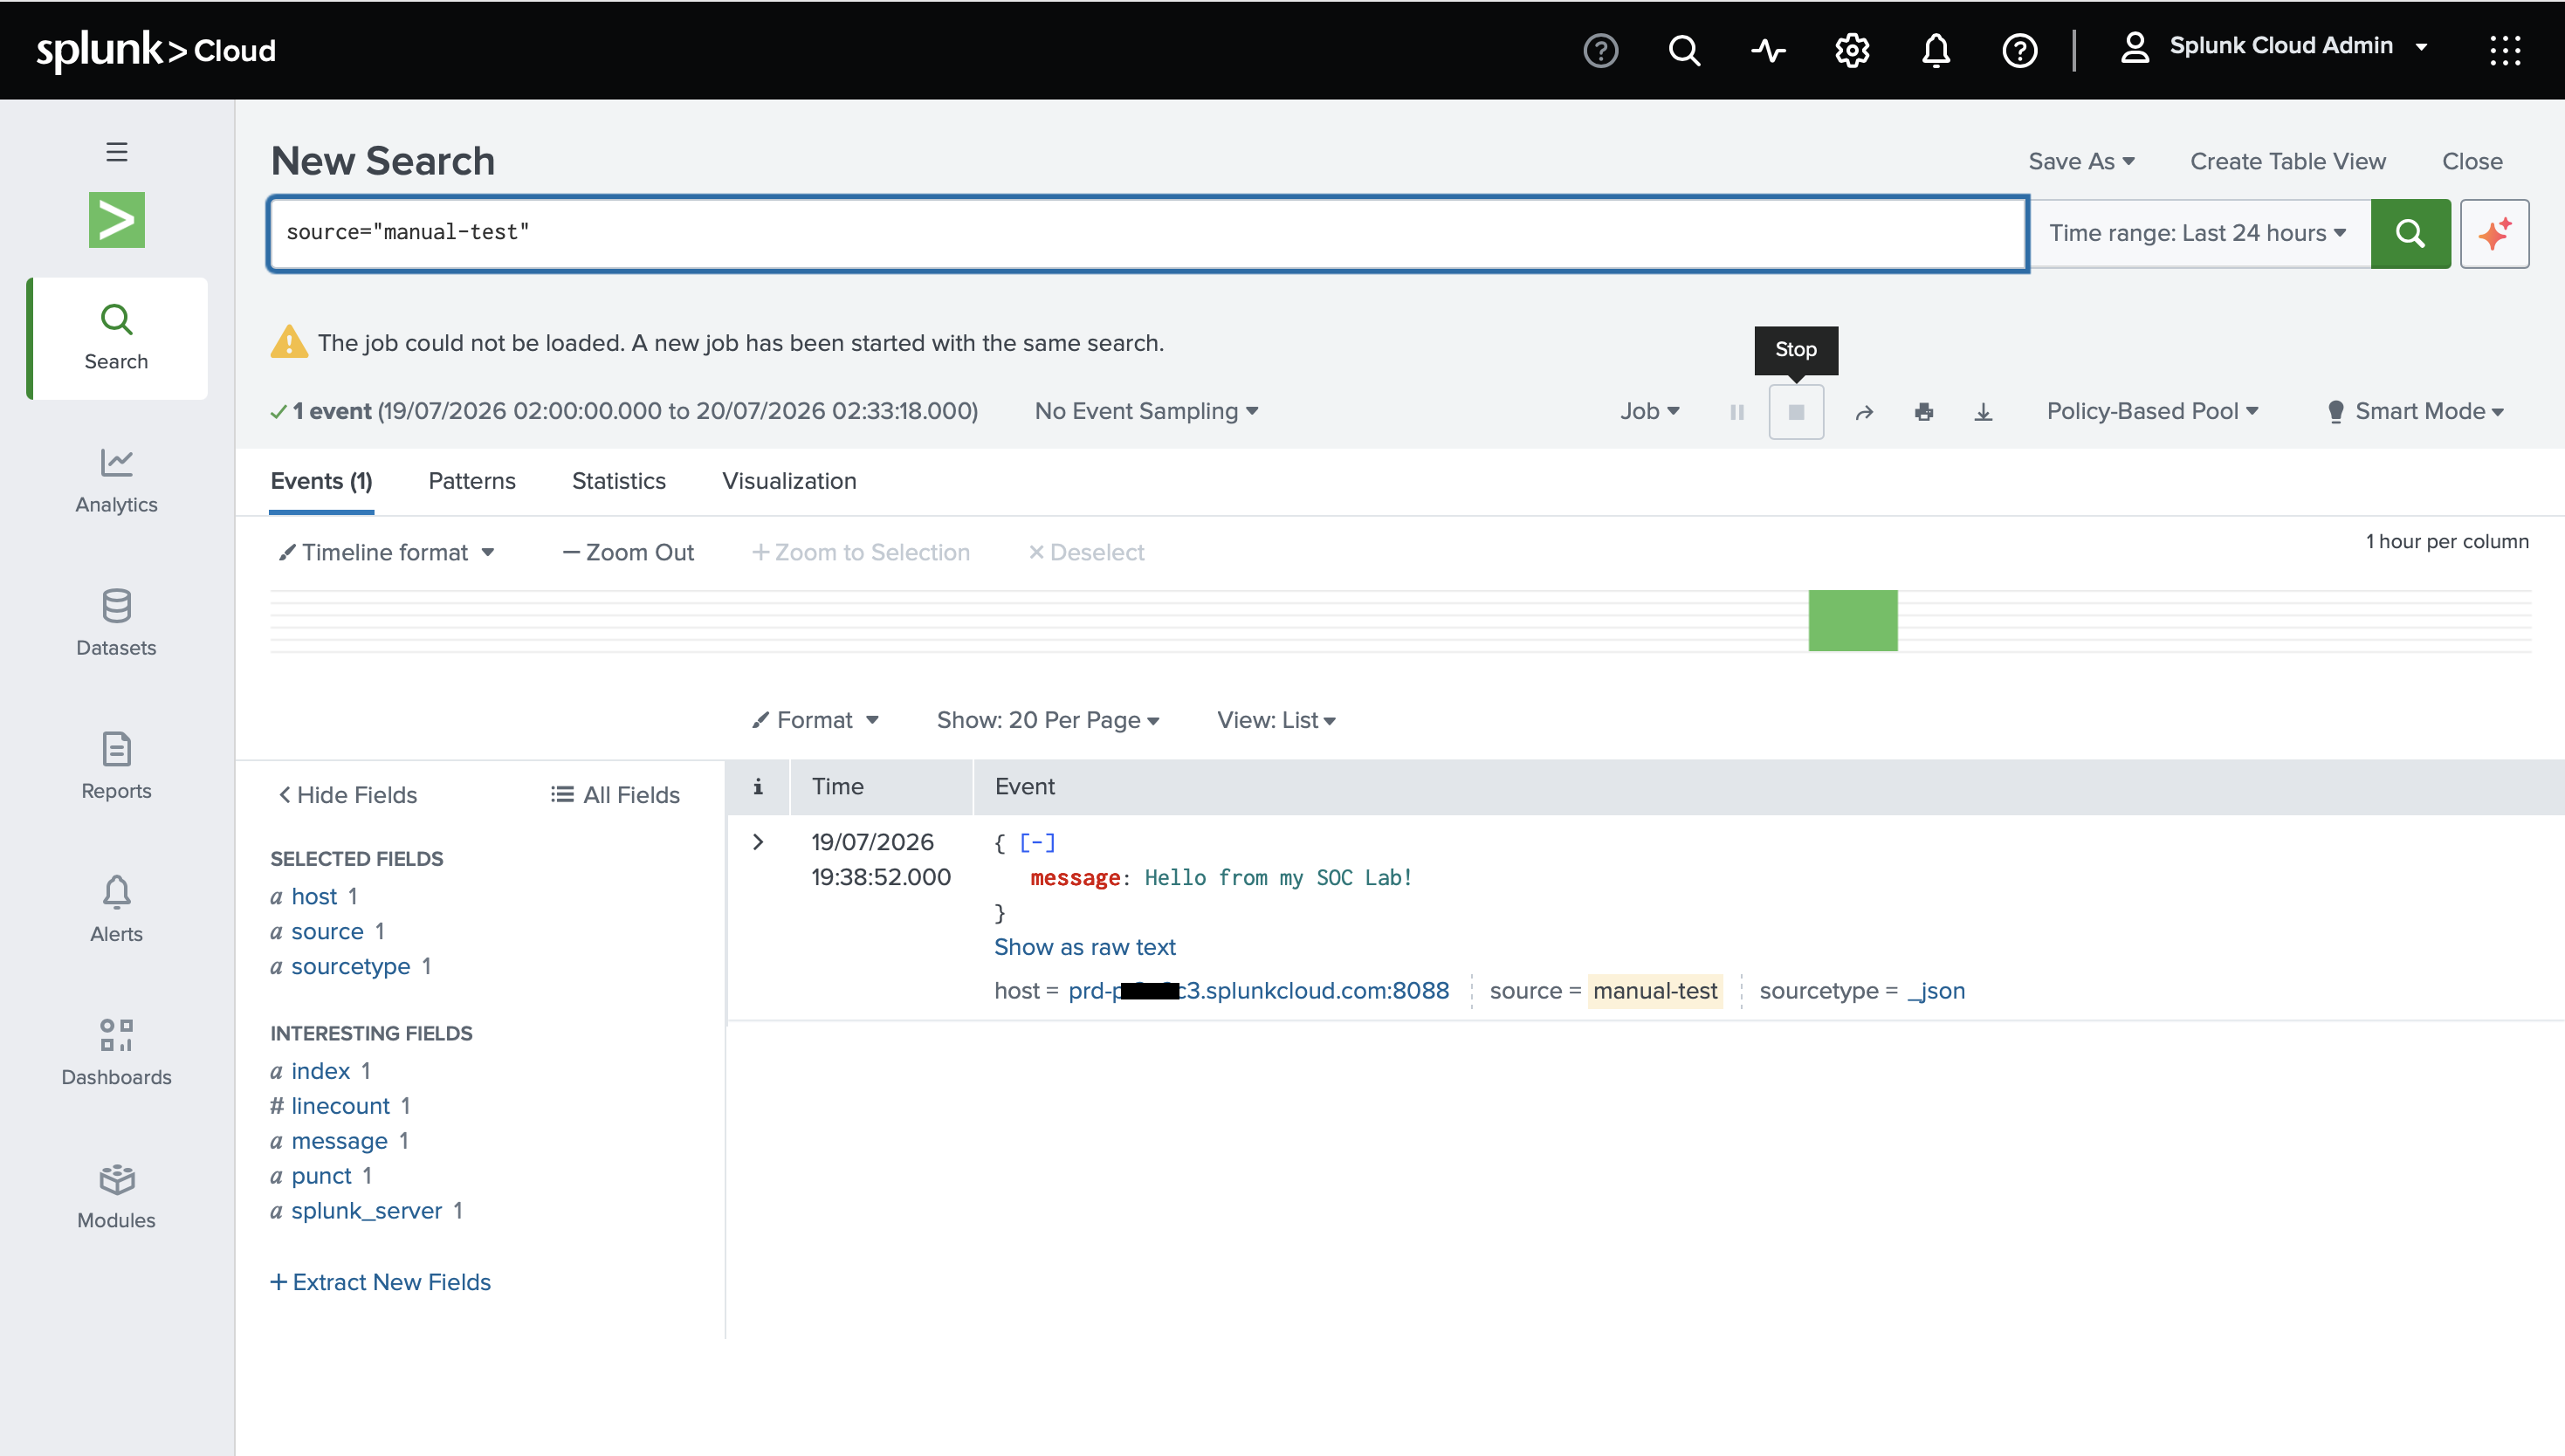
Task: Collapse the JSON event with [-]
Action: coord(1037,843)
